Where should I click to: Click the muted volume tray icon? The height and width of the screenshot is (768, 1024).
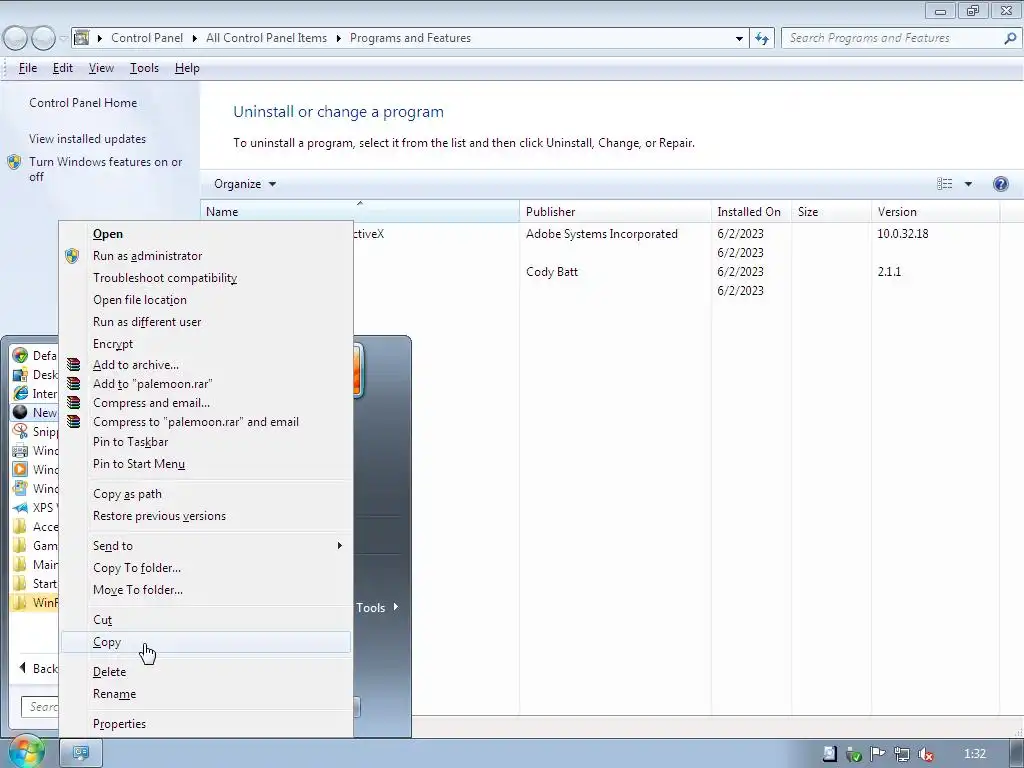coord(925,754)
